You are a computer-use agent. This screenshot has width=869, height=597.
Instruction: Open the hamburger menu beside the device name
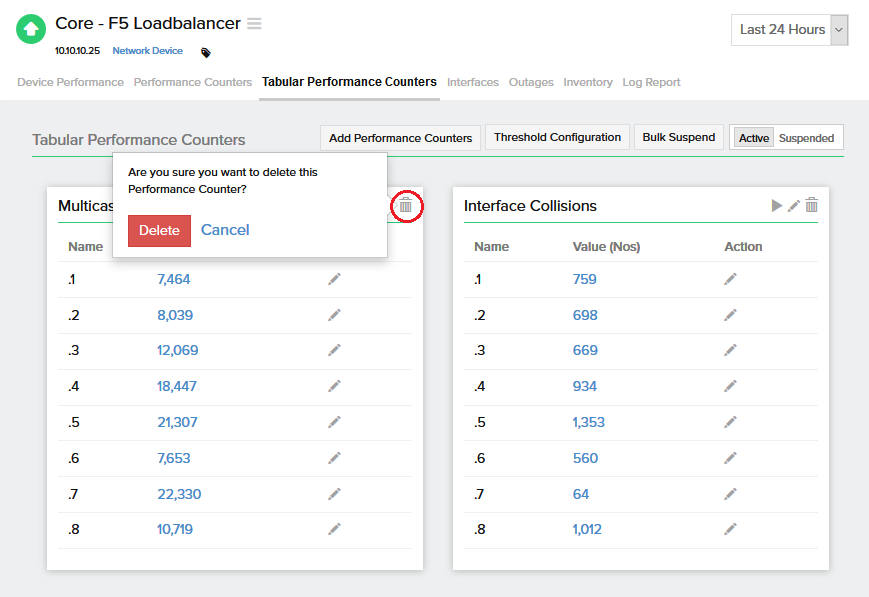[x=255, y=24]
